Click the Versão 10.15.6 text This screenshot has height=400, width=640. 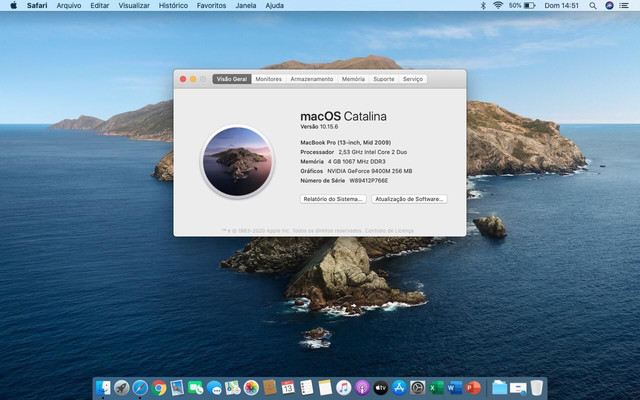[319, 127]
